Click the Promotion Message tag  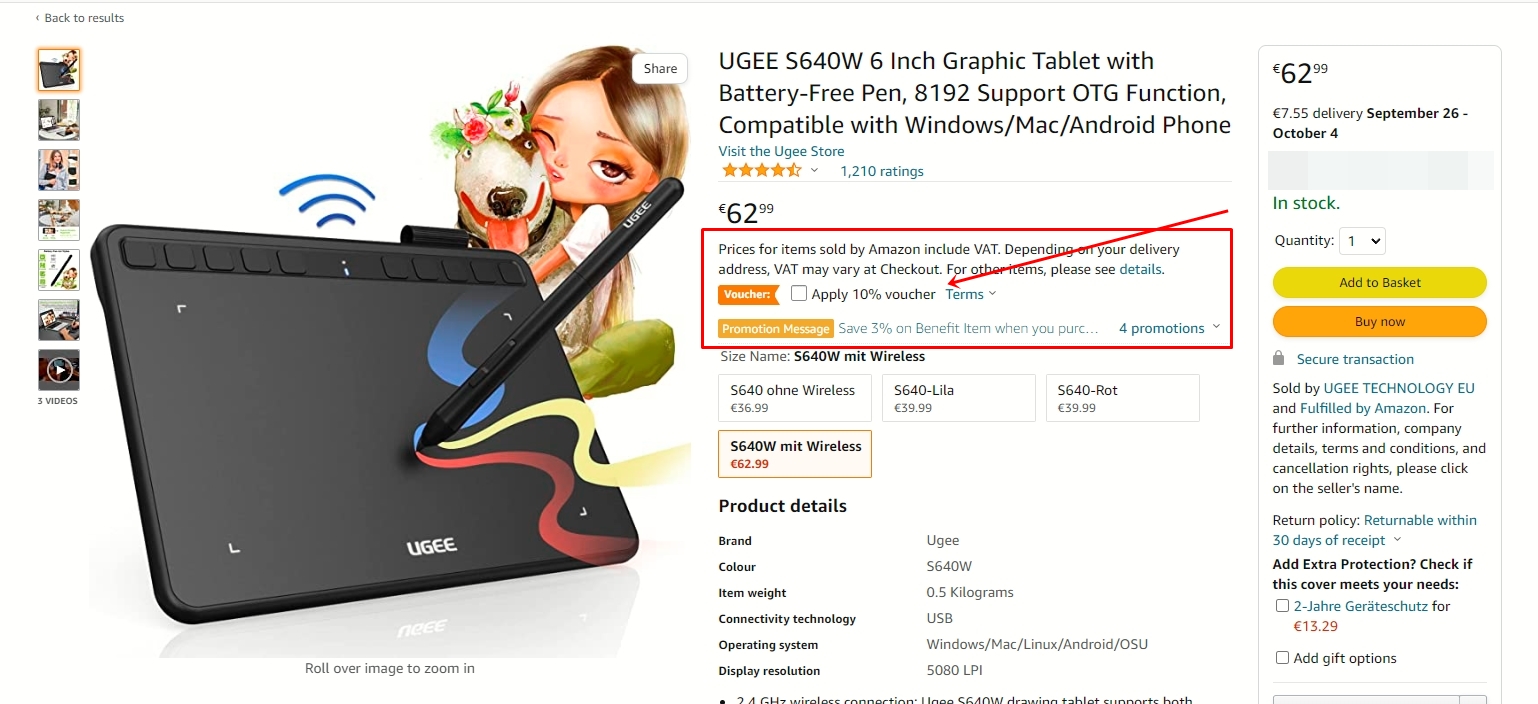click(x=776, y=329)
